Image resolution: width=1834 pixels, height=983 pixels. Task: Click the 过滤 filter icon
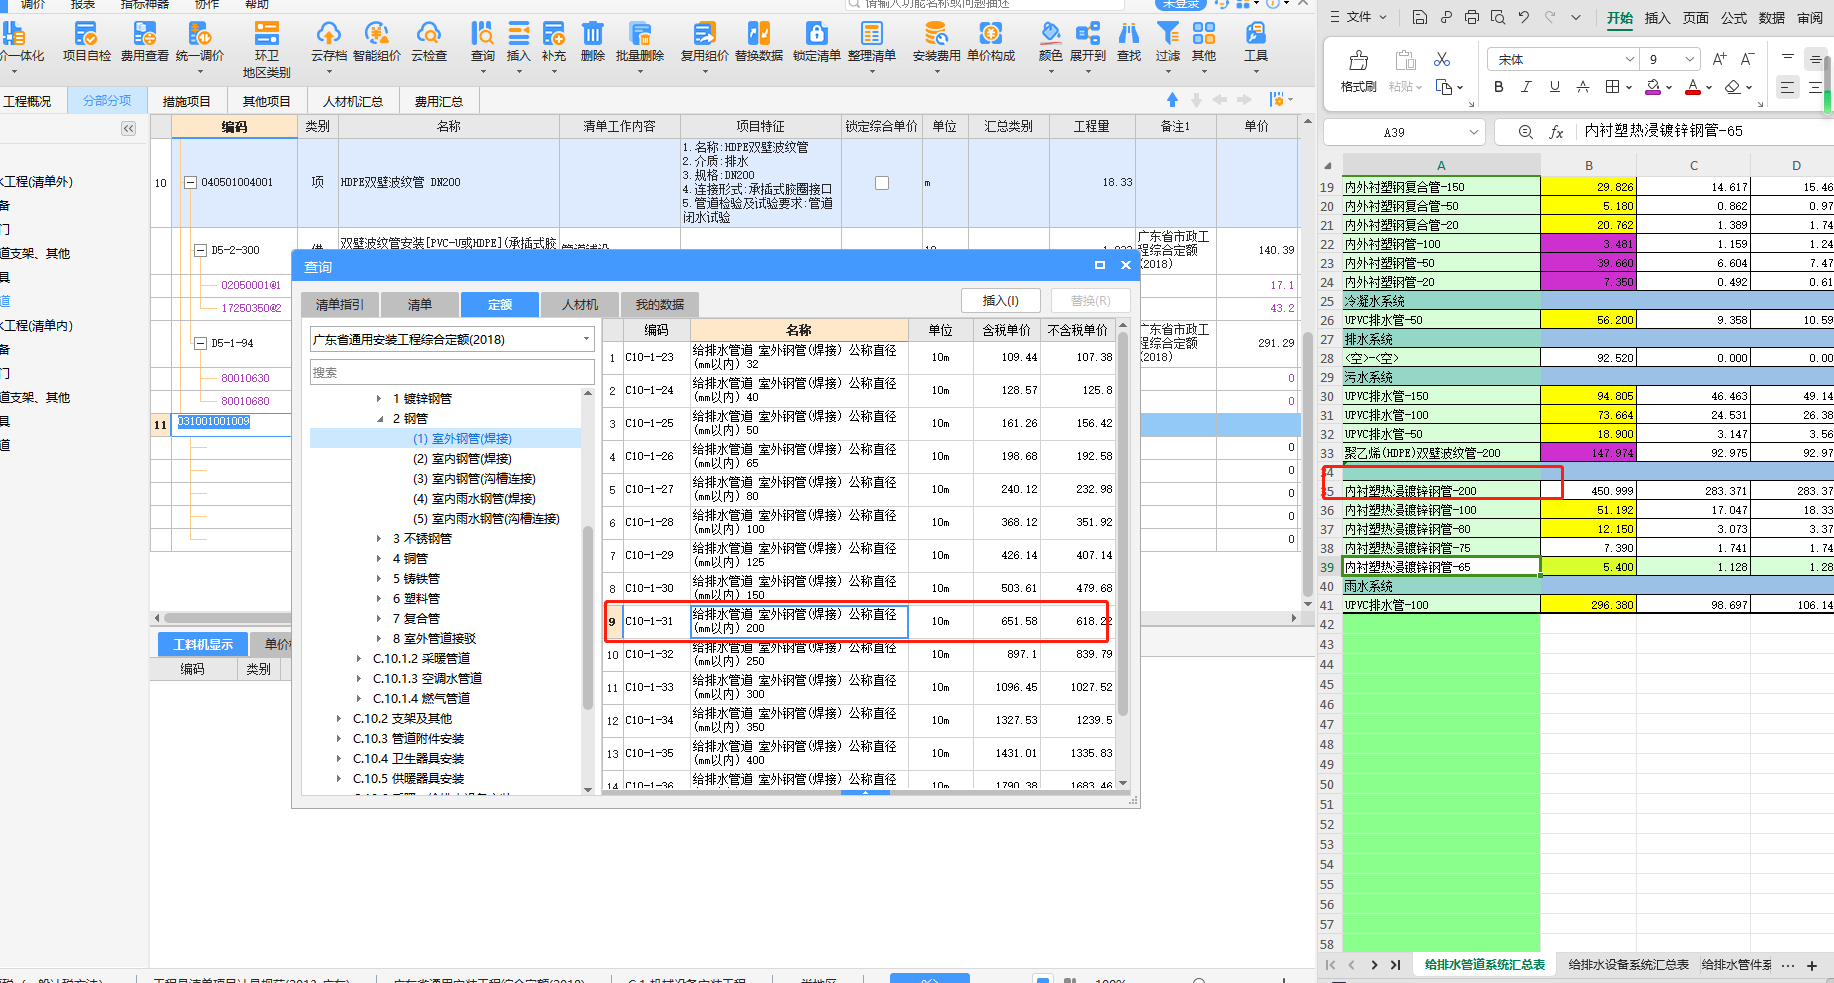tap(1168, 42)
